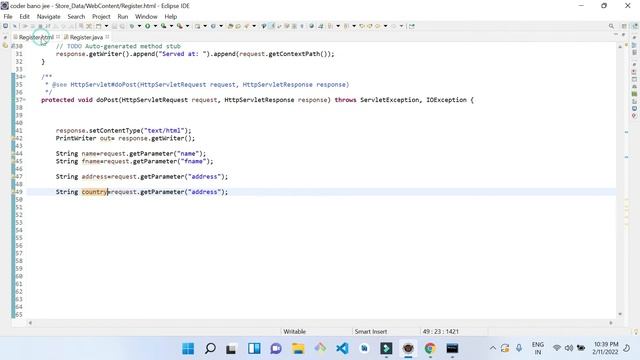Click the Debug bug icon in toolbar

[x=131, y=26]
